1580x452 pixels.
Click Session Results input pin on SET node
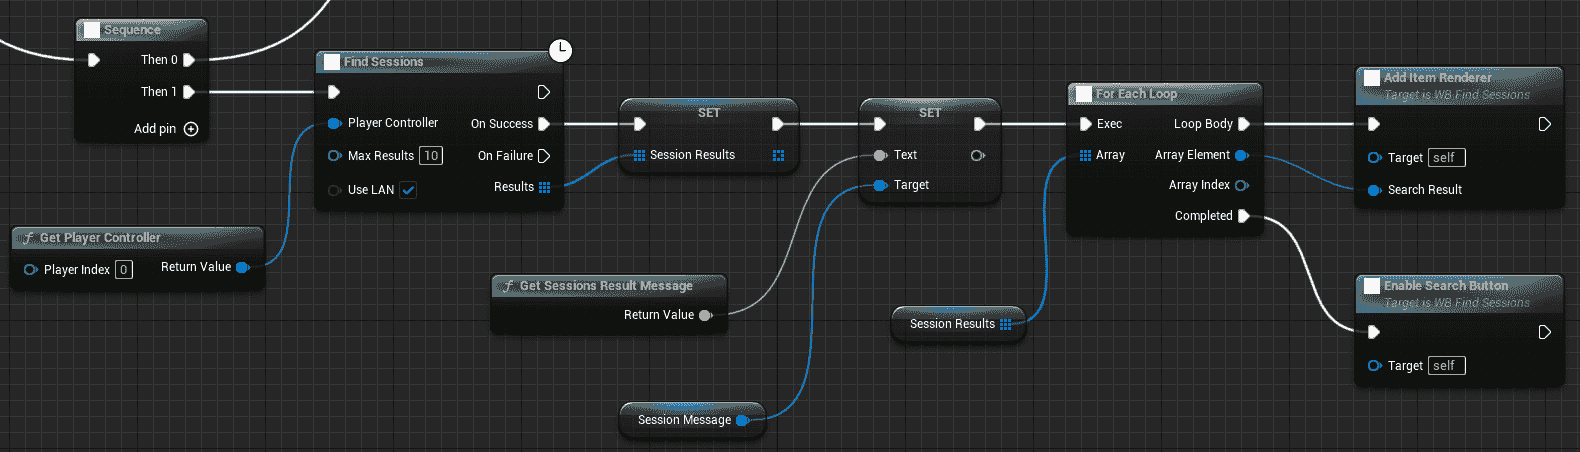click(x=639, y=155)
